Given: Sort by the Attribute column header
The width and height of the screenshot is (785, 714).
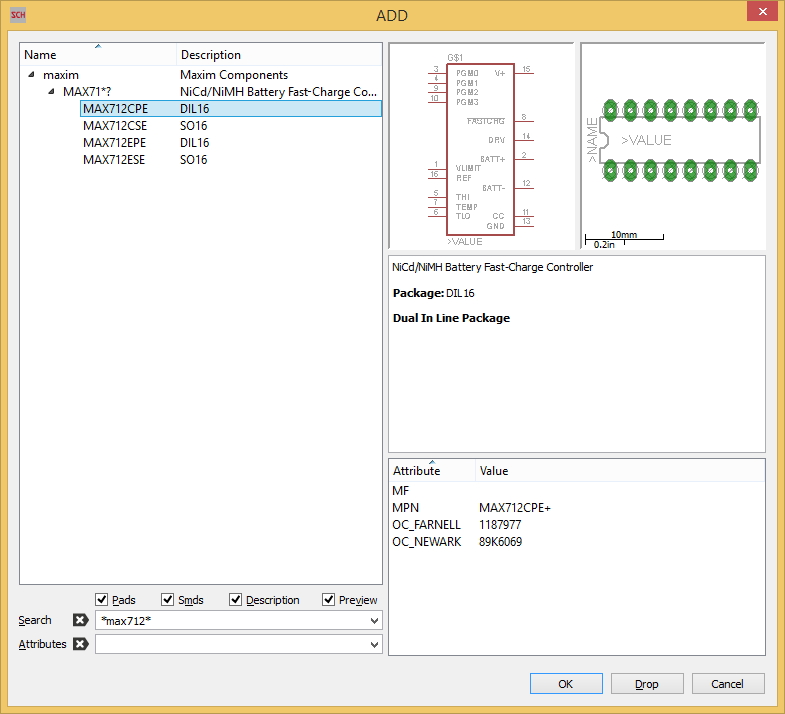Looking at the screenshot, I should click(x=432, y=471).
